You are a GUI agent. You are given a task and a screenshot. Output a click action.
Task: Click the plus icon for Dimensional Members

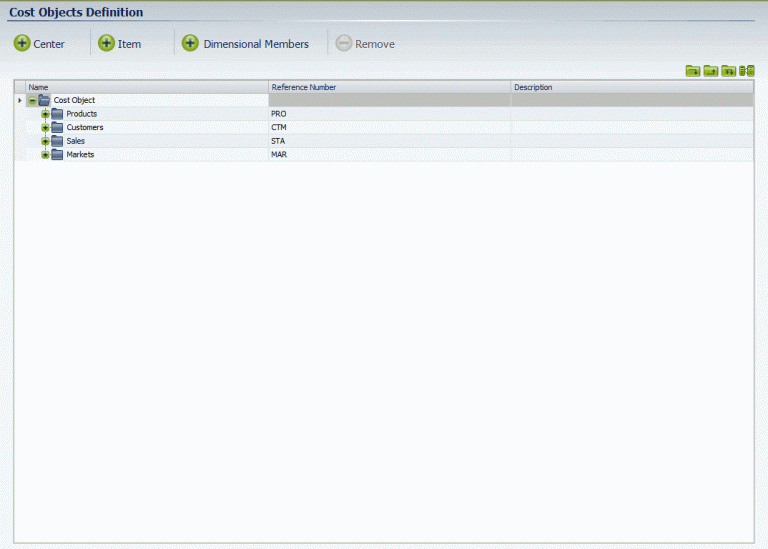(x=190, y=43)
